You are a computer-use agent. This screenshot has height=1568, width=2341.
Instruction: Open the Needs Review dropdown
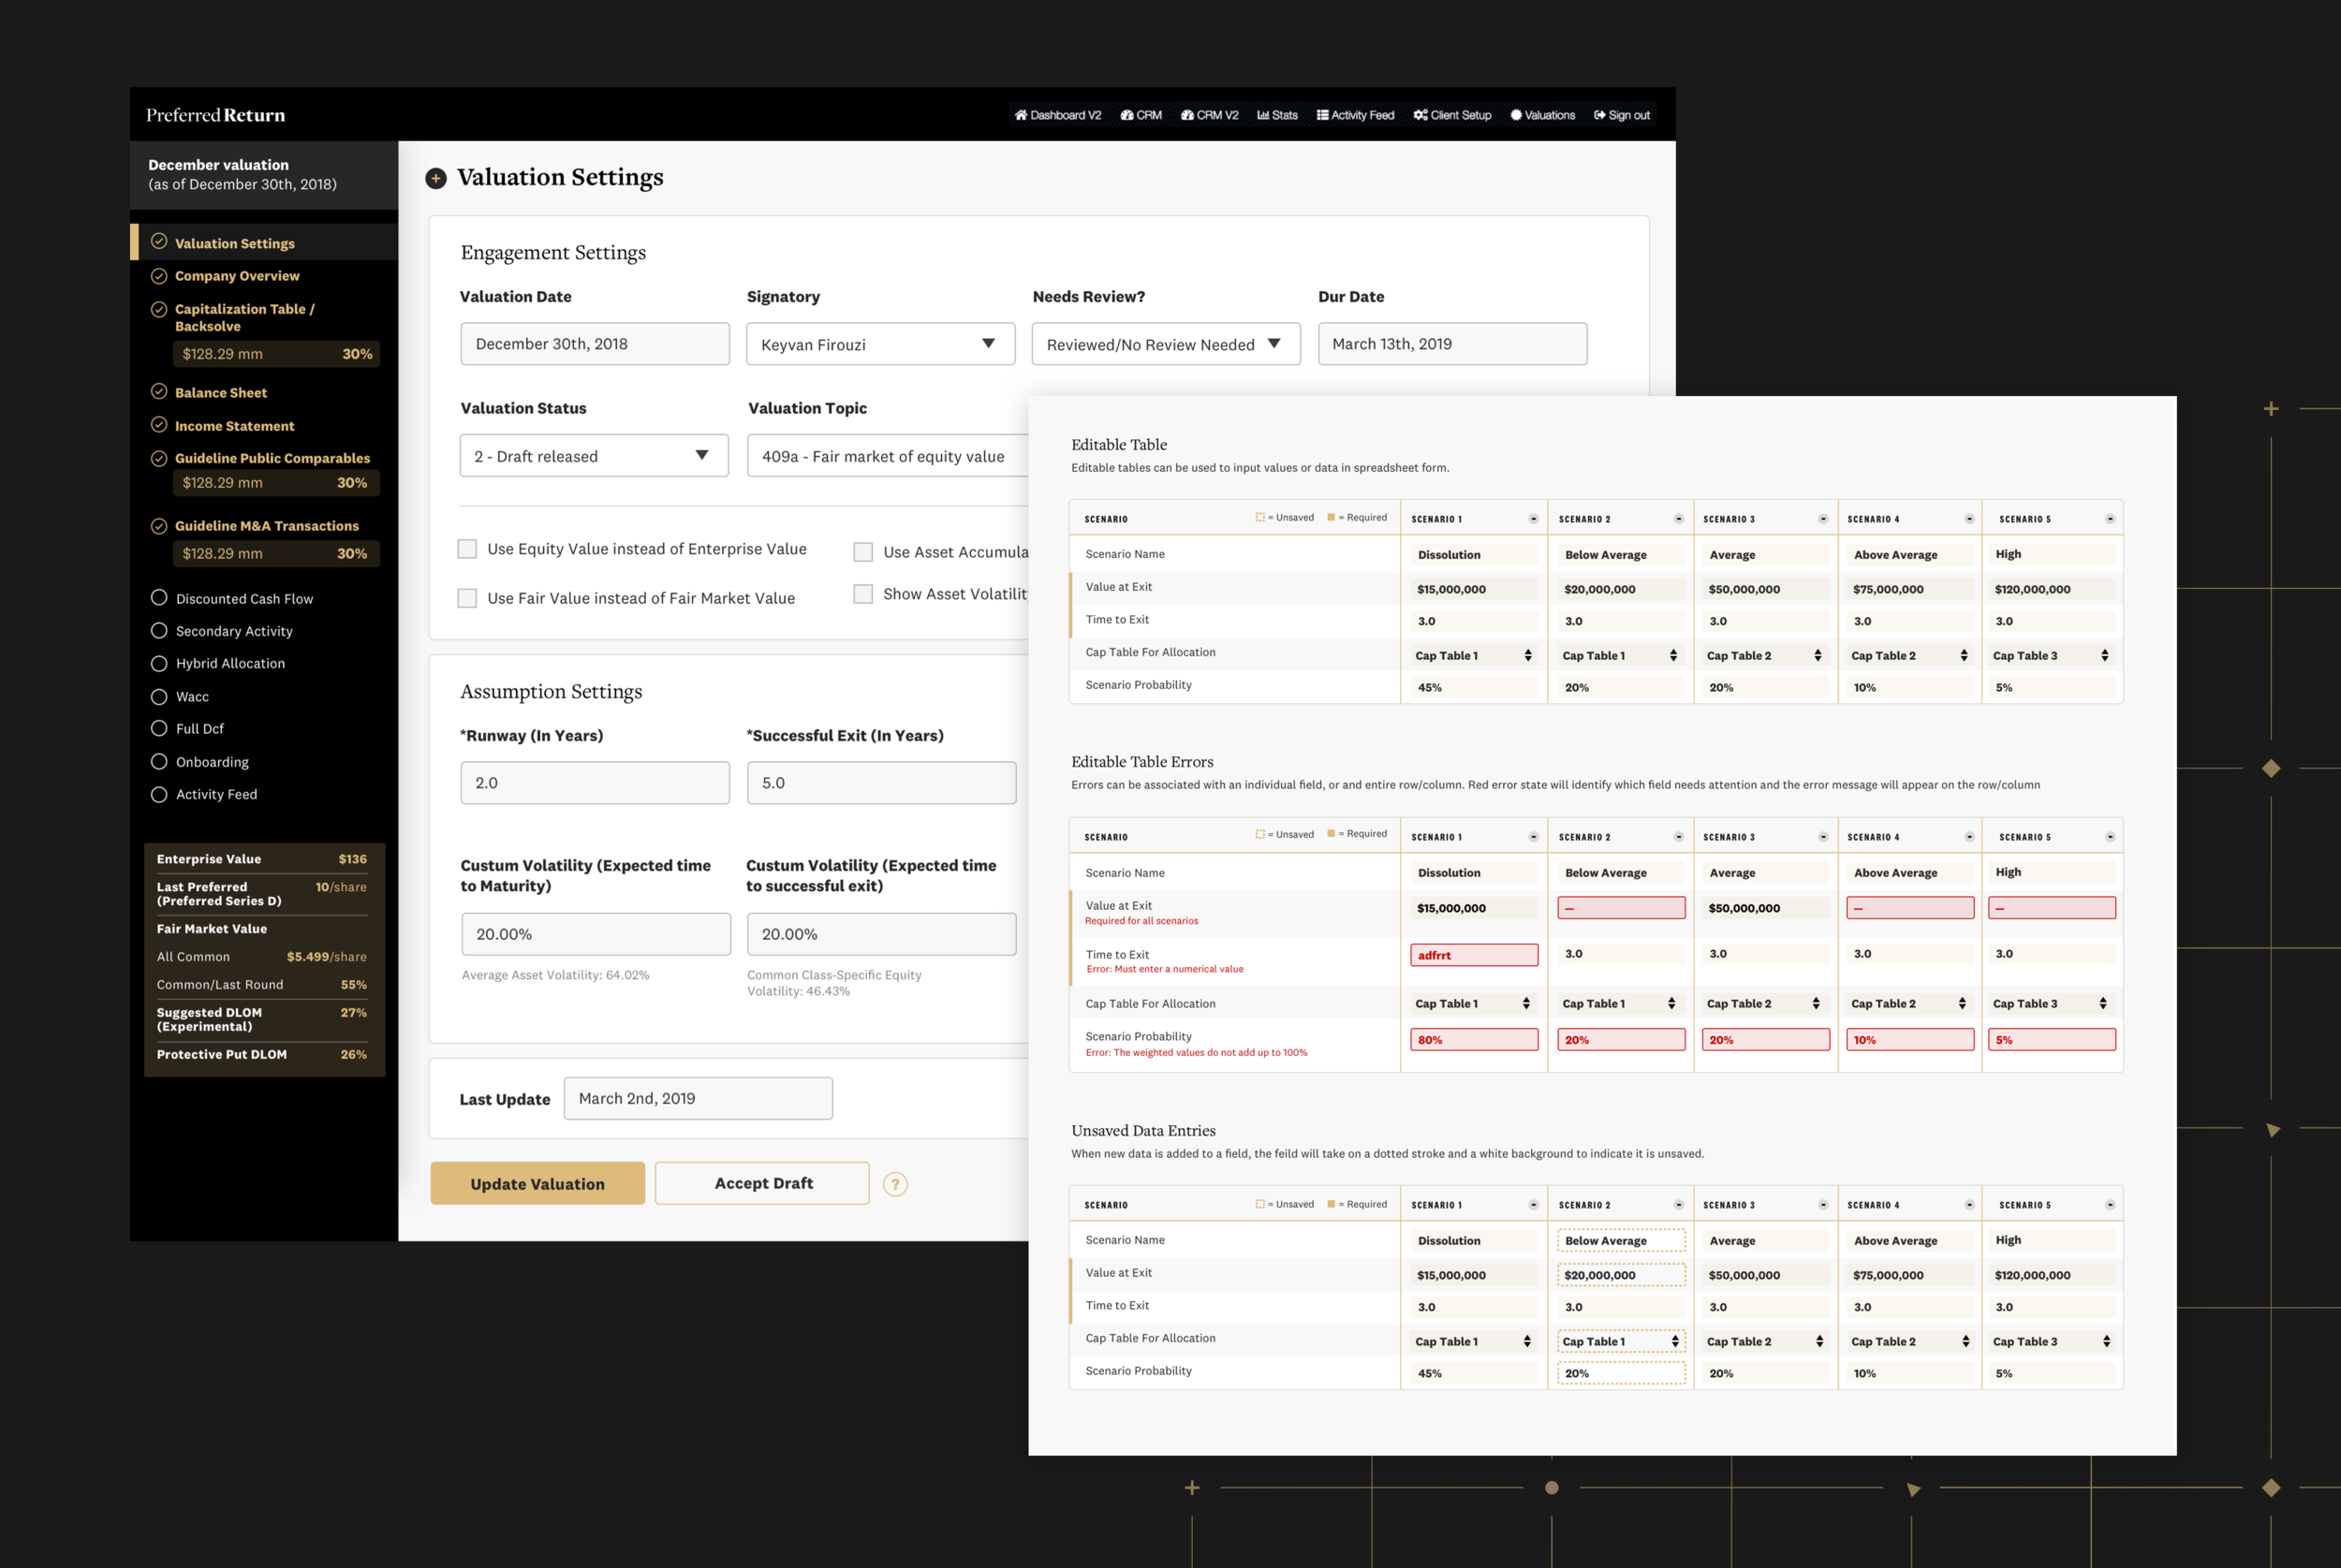click(1165, 344)
